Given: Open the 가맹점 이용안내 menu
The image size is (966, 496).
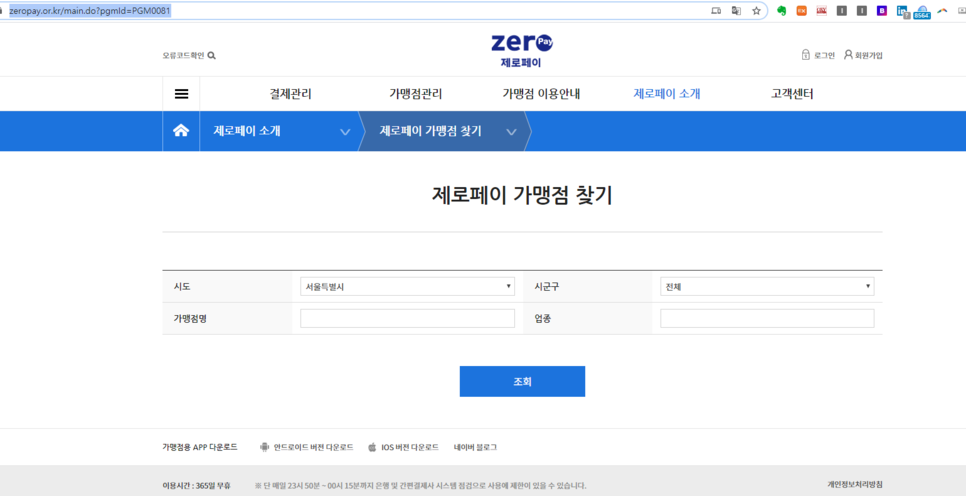Looking at the screenshot, I should 541,94.
